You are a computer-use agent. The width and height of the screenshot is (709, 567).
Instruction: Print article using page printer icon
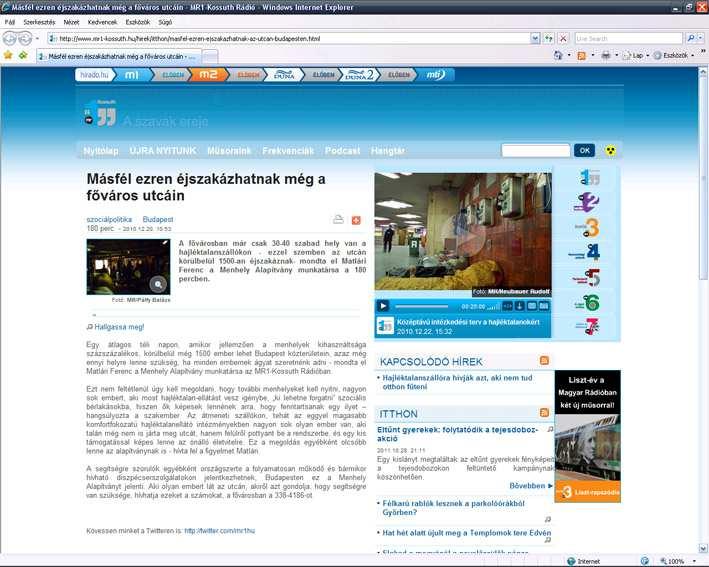click(x=338, y=220)
